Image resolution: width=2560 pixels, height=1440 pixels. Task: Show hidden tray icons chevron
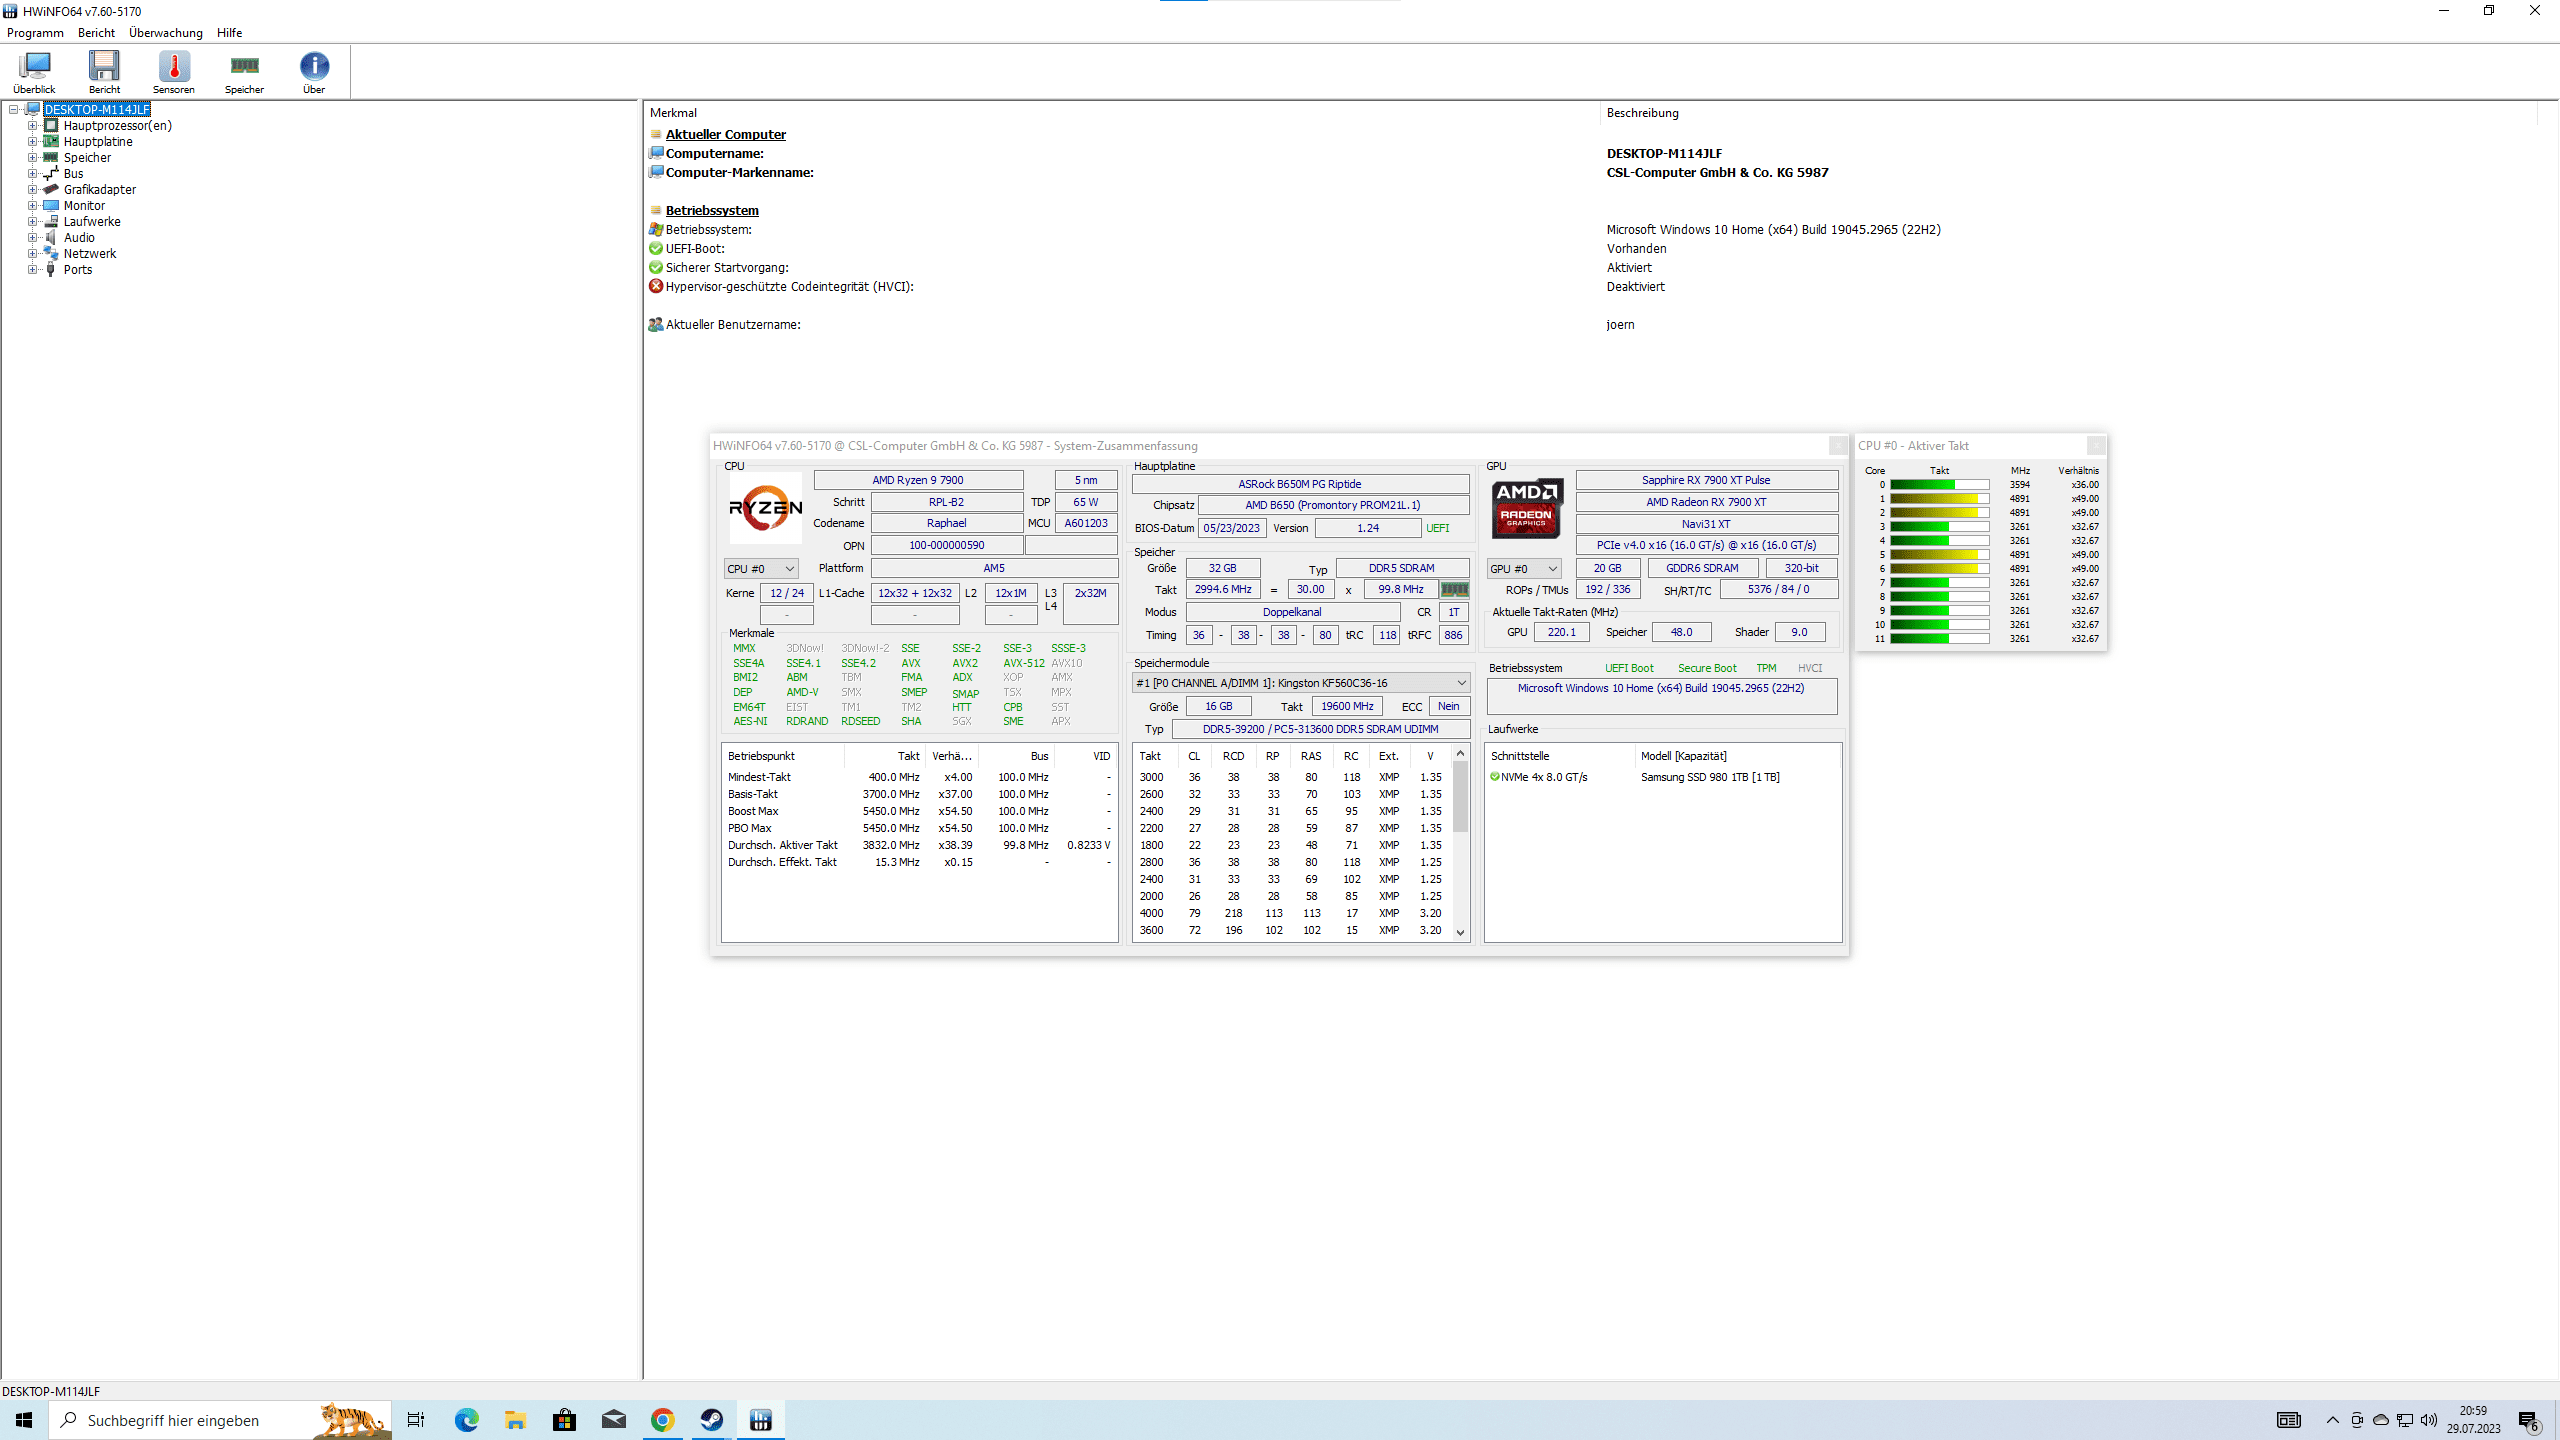pos(2333,1420)
